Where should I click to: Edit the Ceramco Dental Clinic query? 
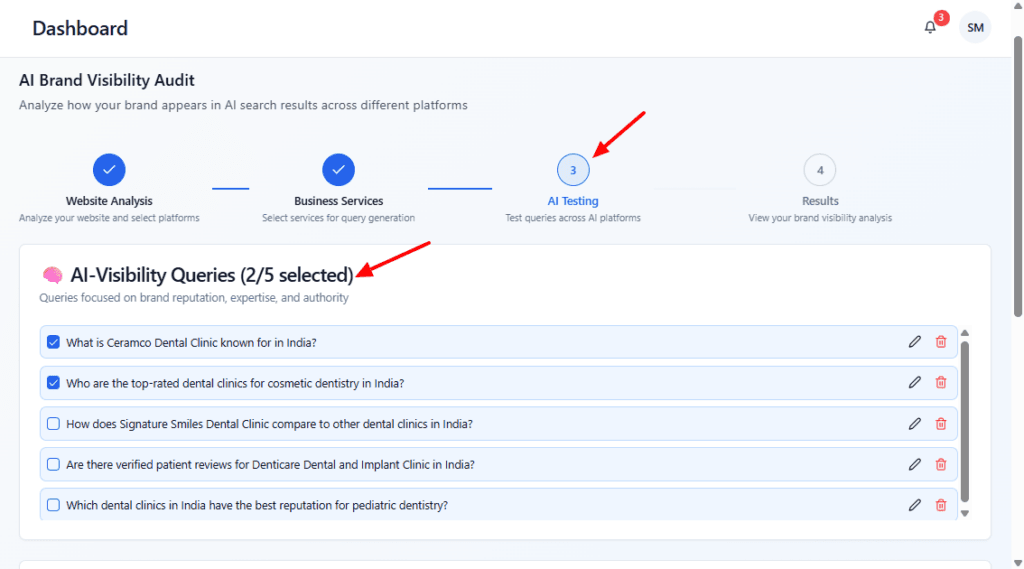[914, 342]
